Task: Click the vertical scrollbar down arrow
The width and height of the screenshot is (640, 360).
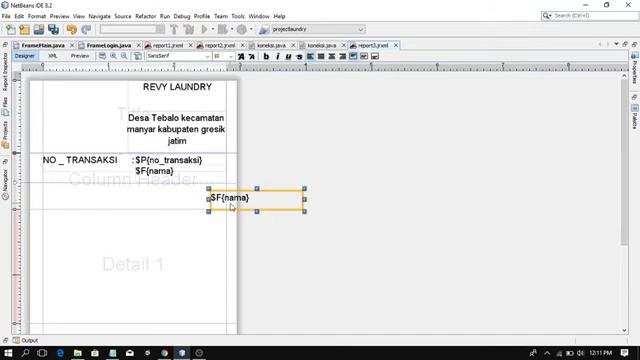Action: click(624, 331)
